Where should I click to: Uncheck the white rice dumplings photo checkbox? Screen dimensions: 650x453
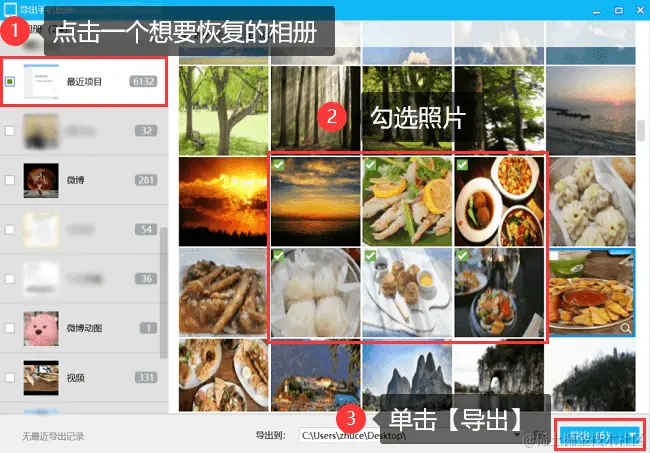click(279, 256)
